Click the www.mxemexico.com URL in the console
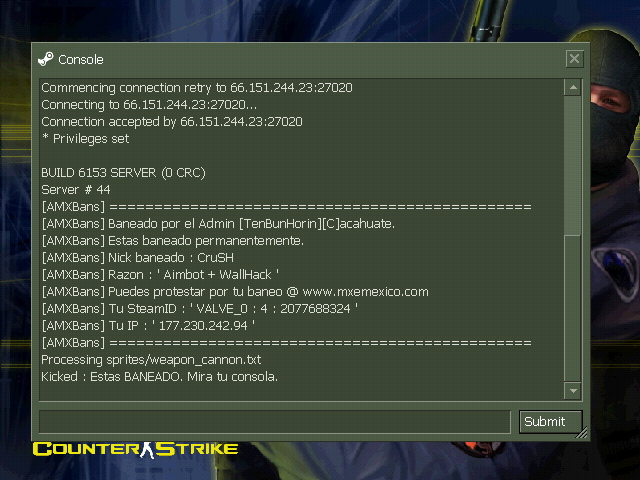 (365, 291)
